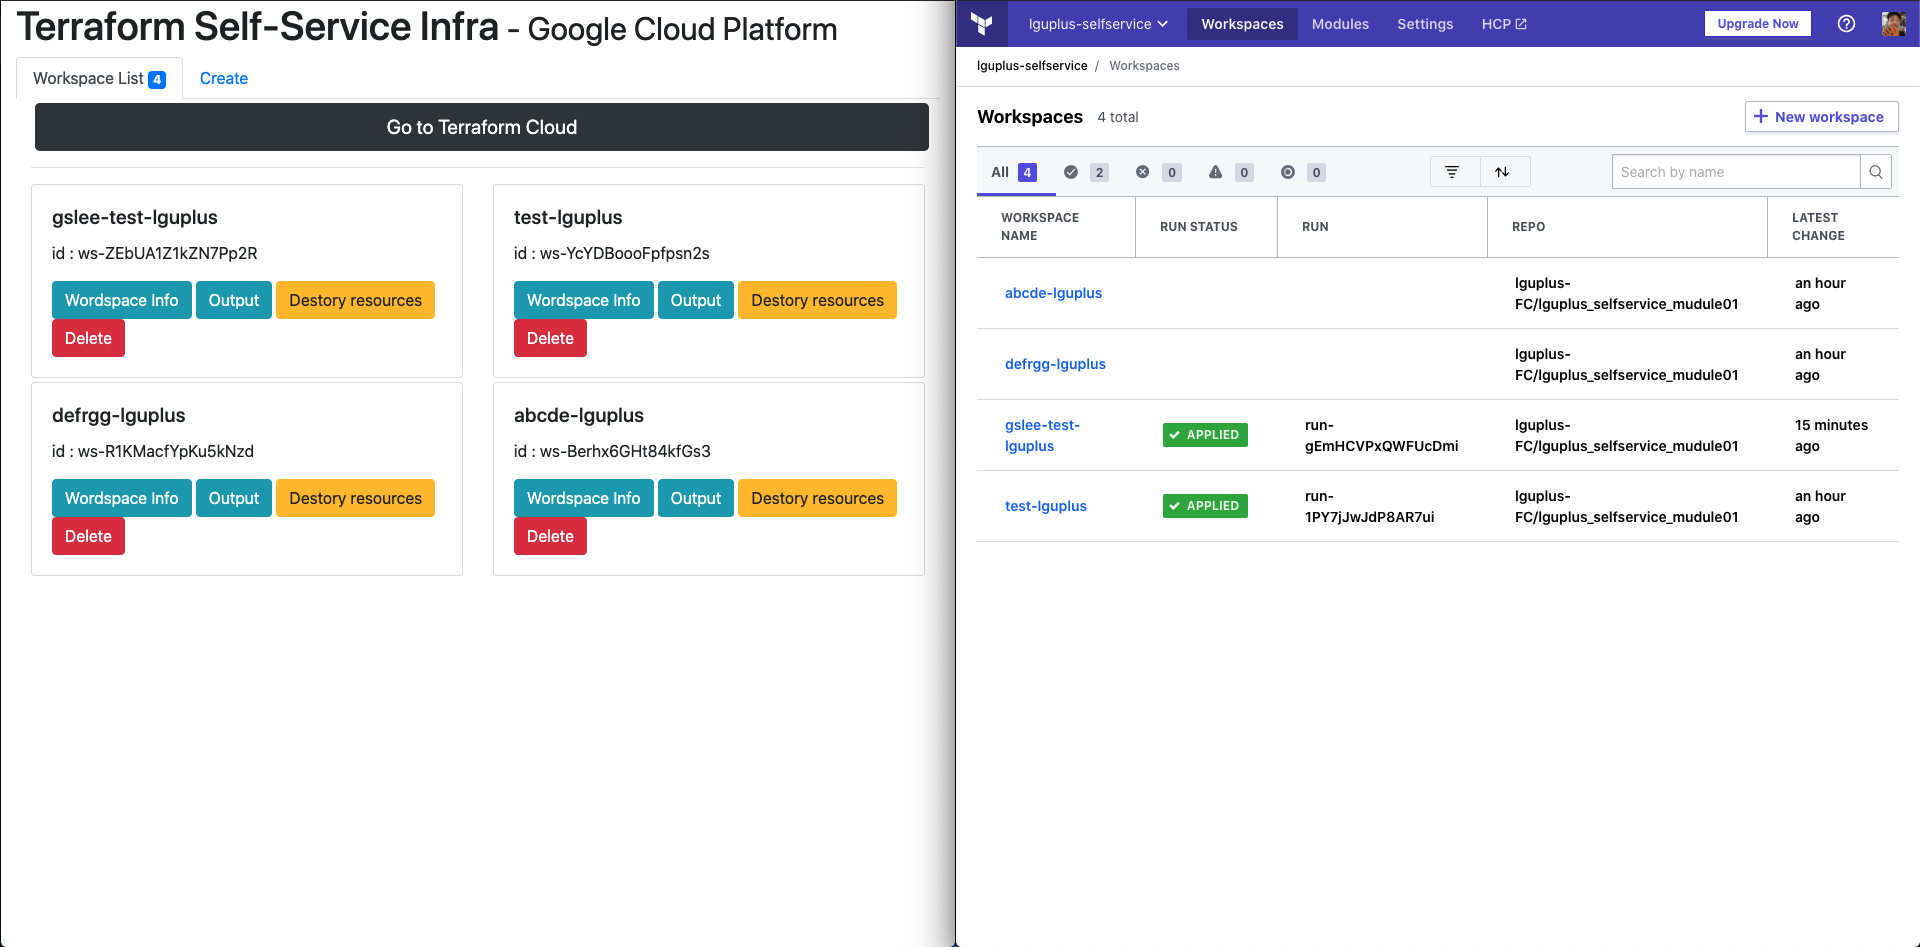
Task: Click the APPLIED badge for gslee-test-lguplus
Action: [x=1205, y=435]
